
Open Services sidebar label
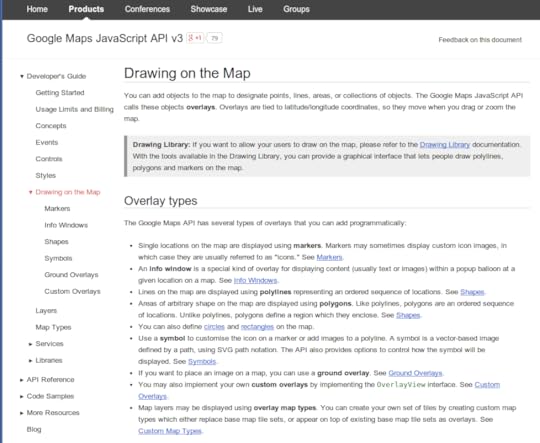point(49,343)
